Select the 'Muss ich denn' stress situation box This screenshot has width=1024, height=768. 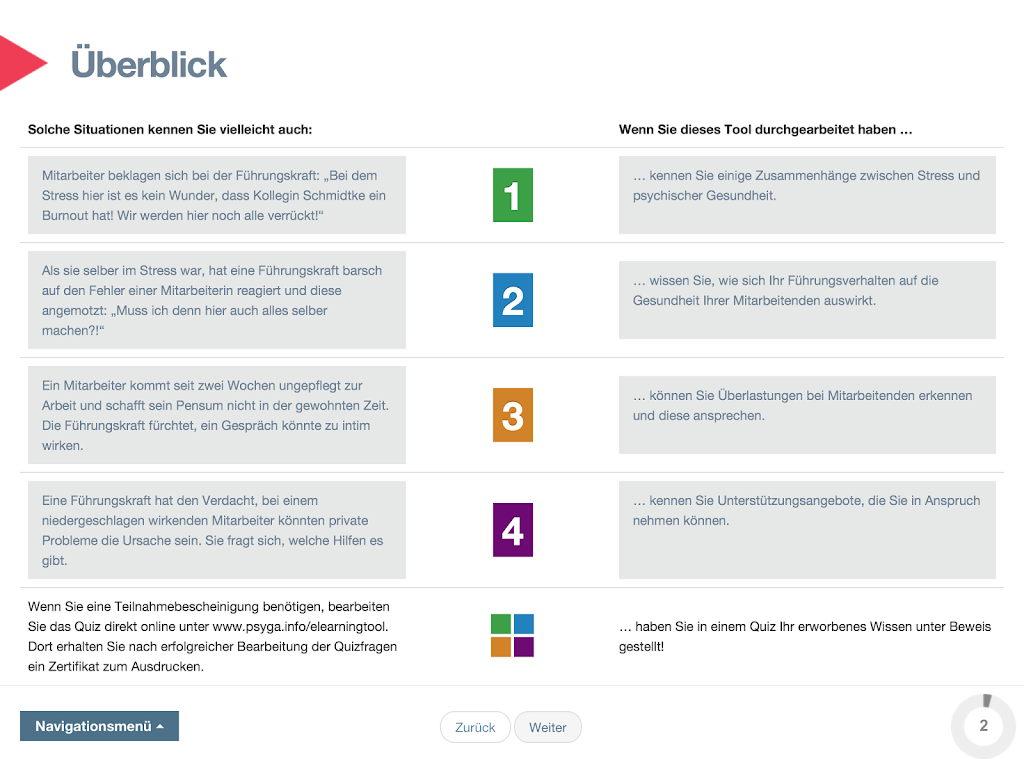coord(216,300)
